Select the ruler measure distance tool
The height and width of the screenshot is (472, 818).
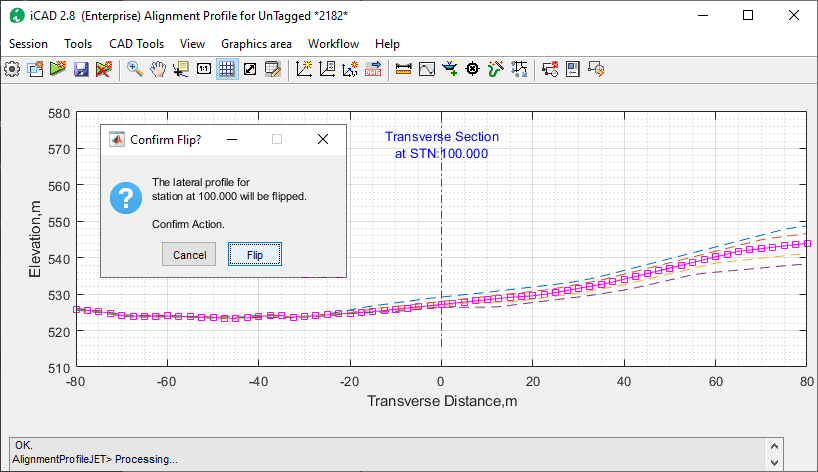pyautogui.click(x=404, y=69)
